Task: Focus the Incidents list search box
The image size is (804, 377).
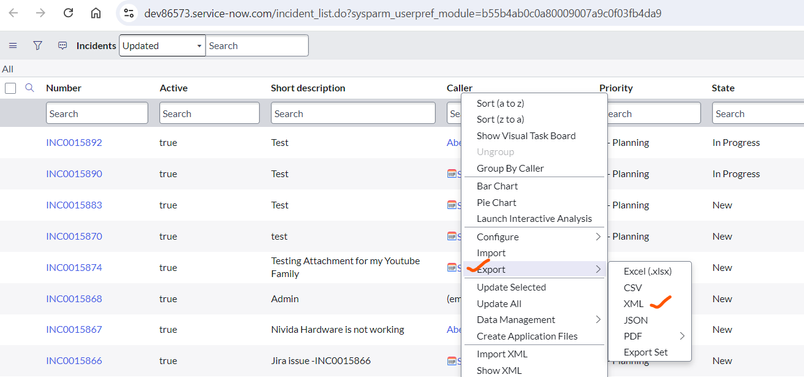Action: (257, 46)
